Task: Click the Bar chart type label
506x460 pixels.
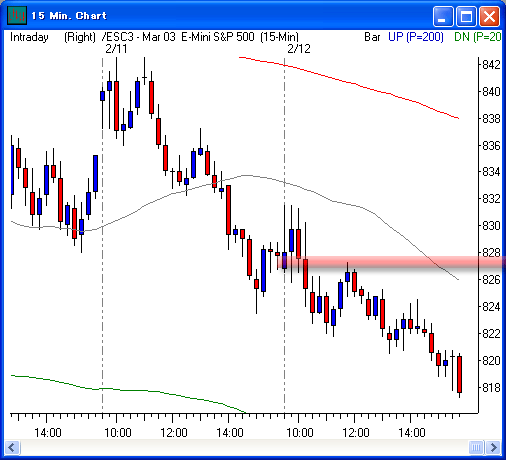Action: (x=372, y=37)
